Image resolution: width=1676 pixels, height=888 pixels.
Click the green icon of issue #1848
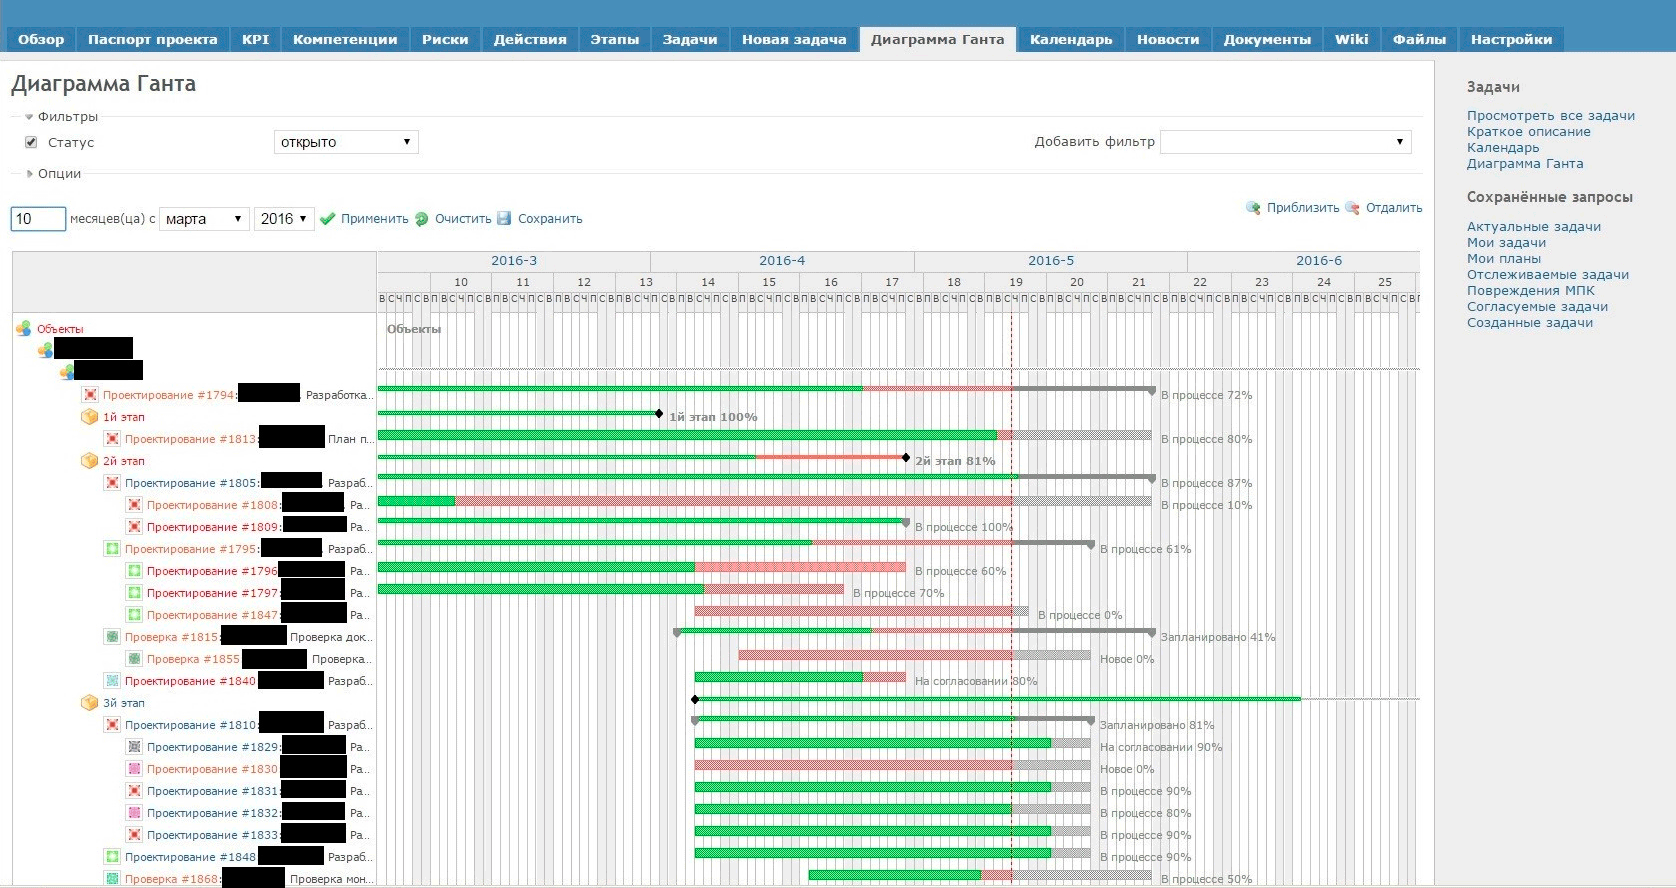pos(112,857)
